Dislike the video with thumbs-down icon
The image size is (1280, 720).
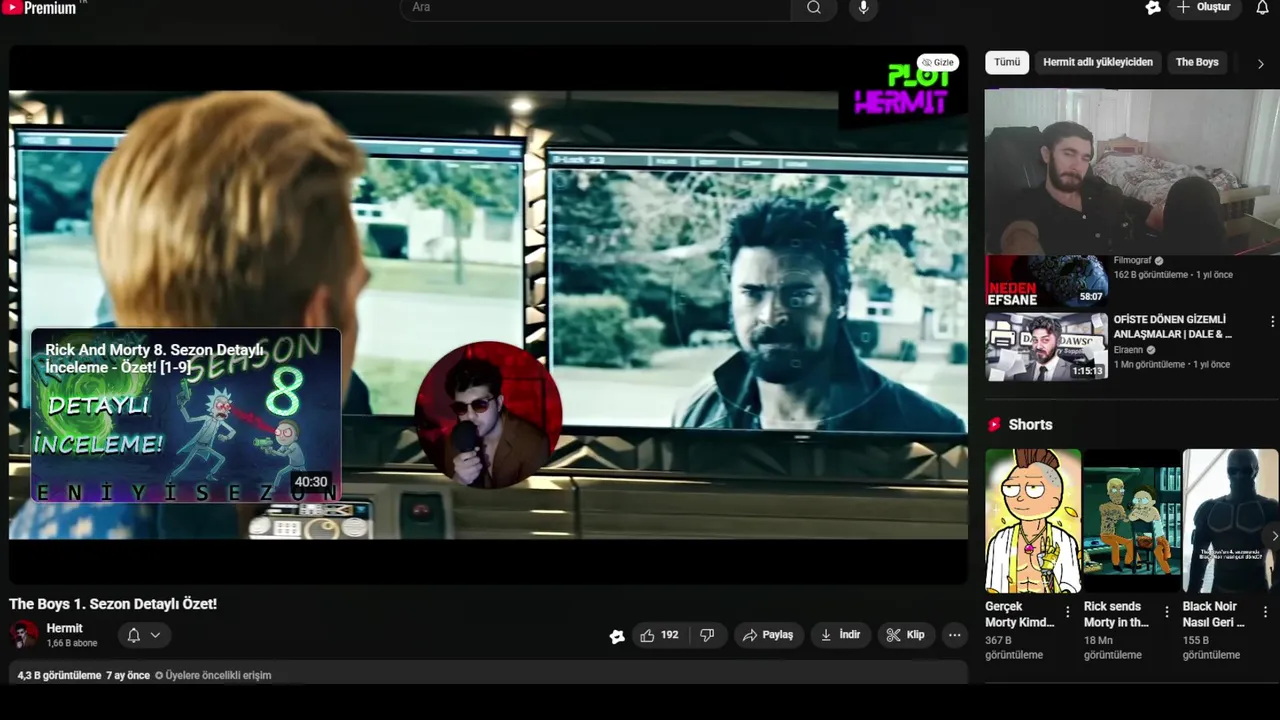point(707,635)
